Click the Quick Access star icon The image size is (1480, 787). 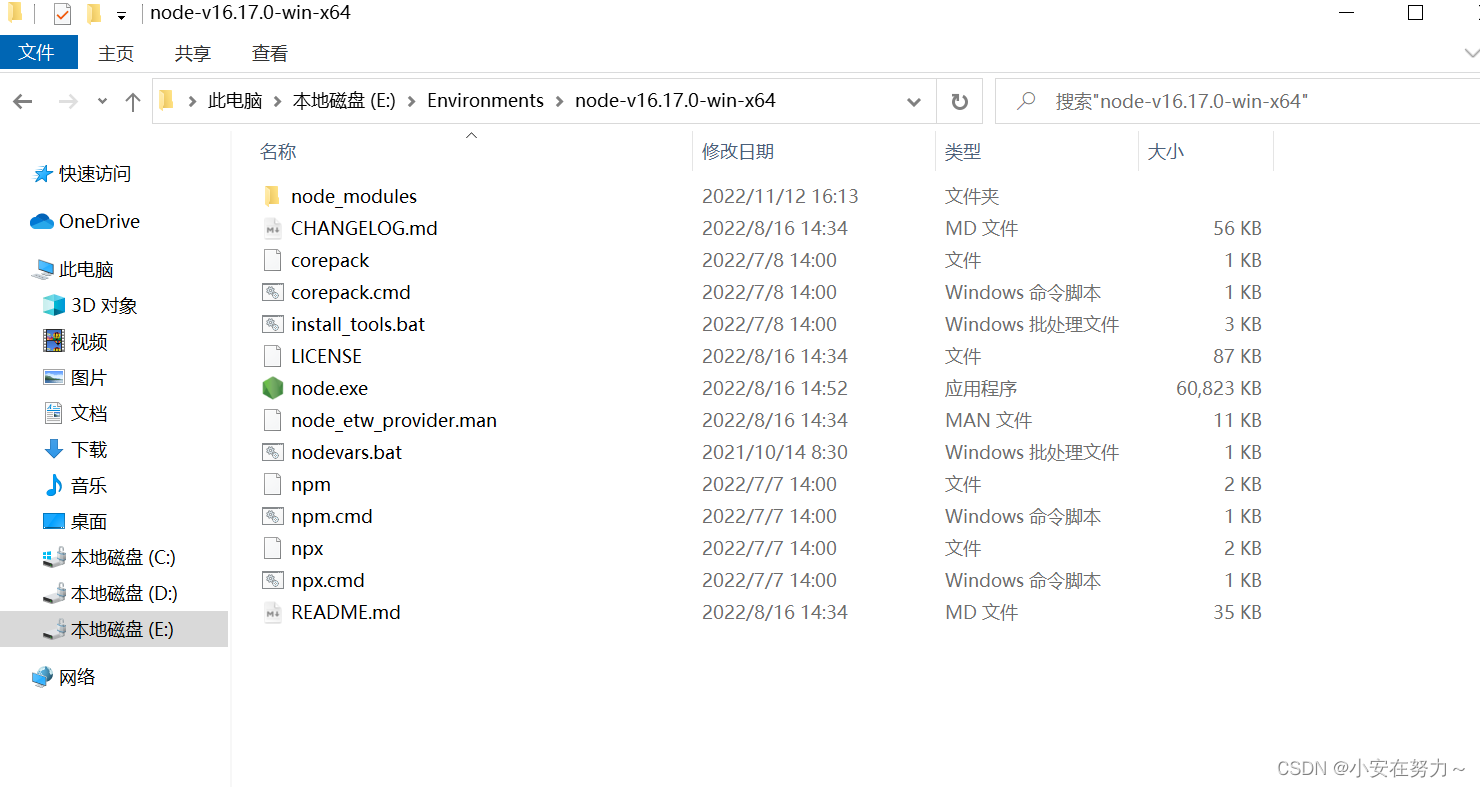42,174
